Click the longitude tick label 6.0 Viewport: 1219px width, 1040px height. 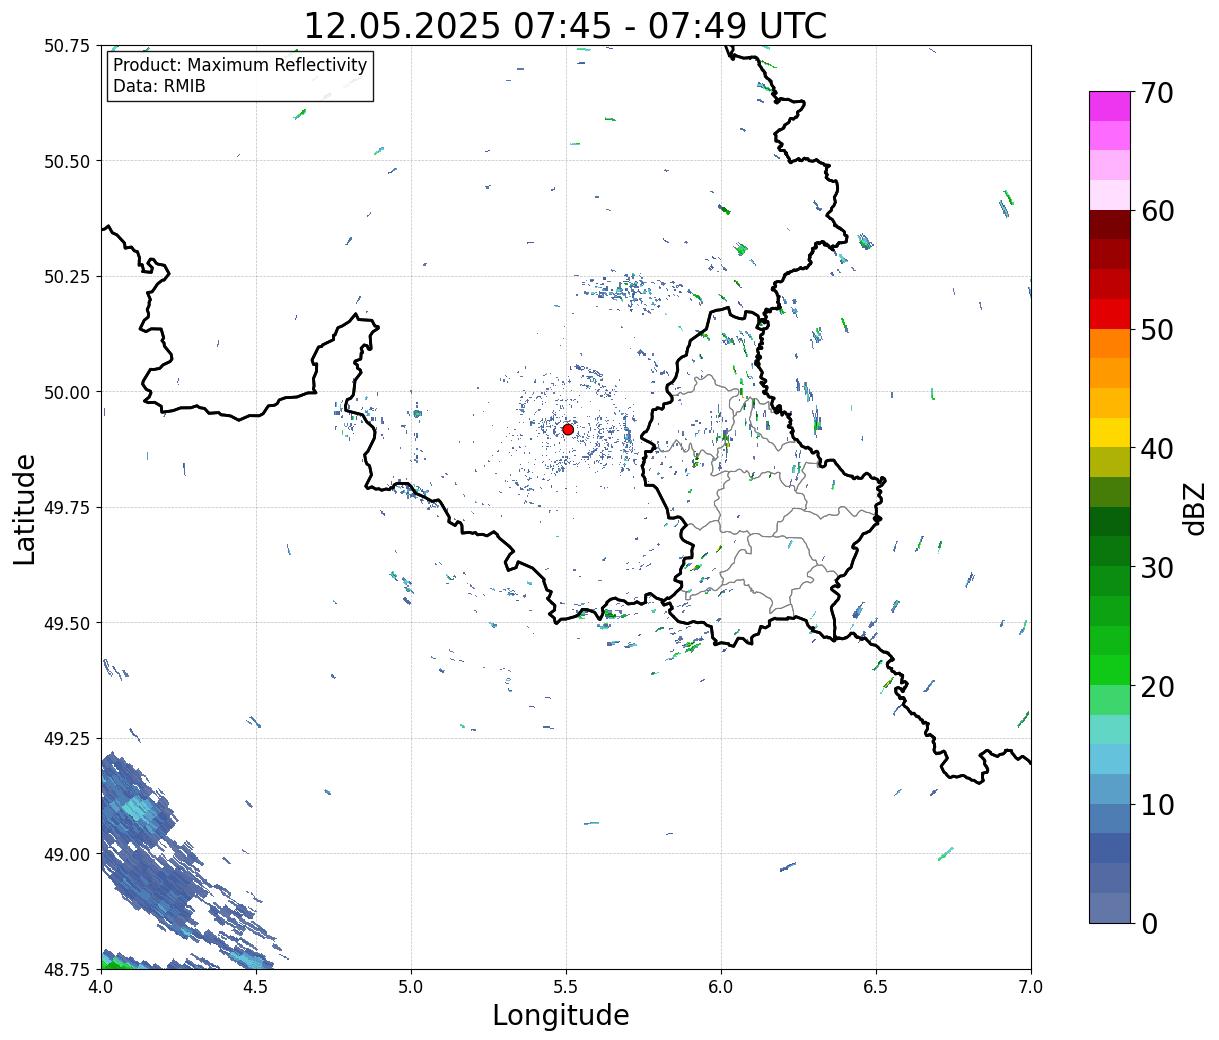(721, 987)
